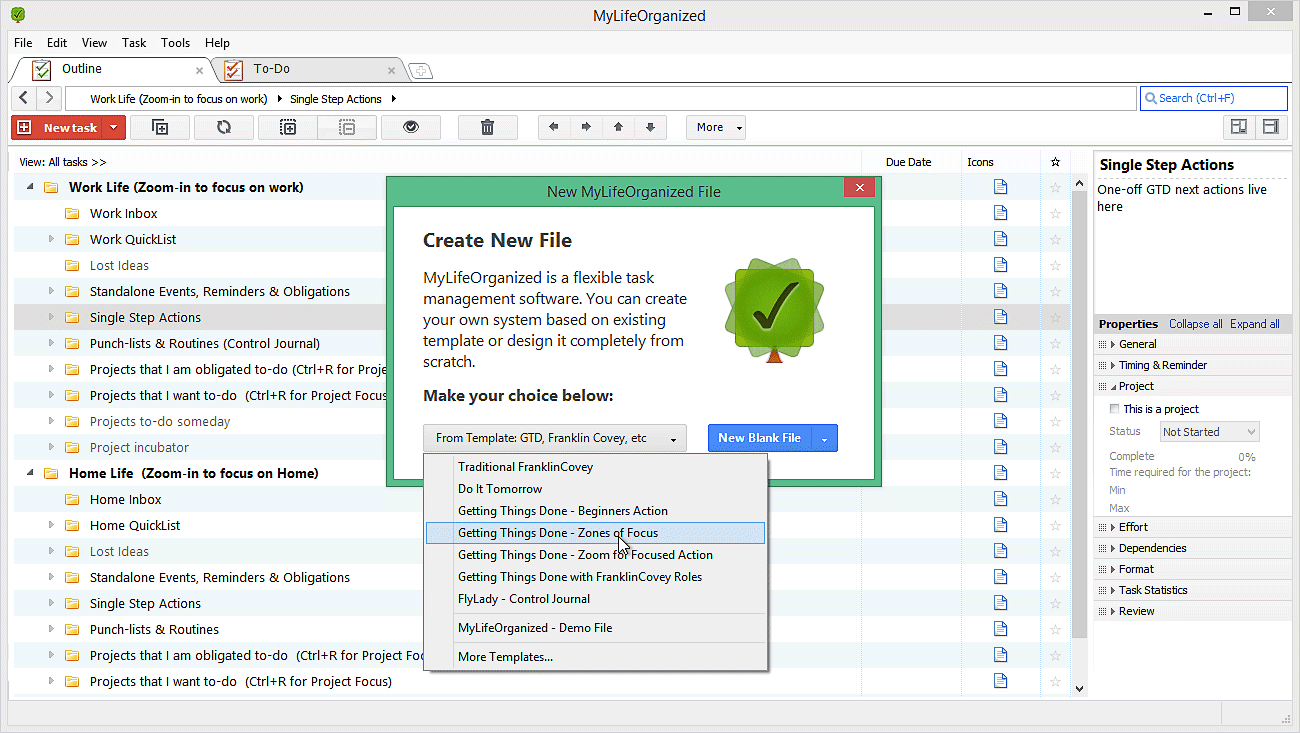The height and width of the screenshot is (733, 1300).
Task: Click the collapse all tasks toolbar icon
Action: [347, 127]
